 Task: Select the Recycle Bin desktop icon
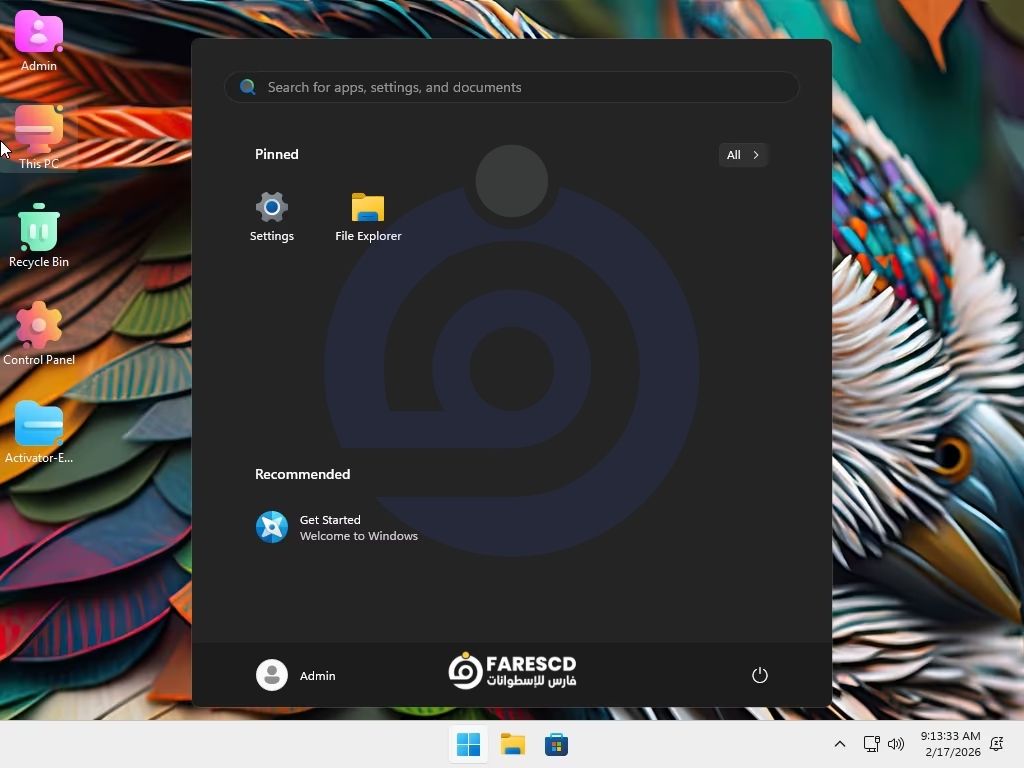[39, 236]
